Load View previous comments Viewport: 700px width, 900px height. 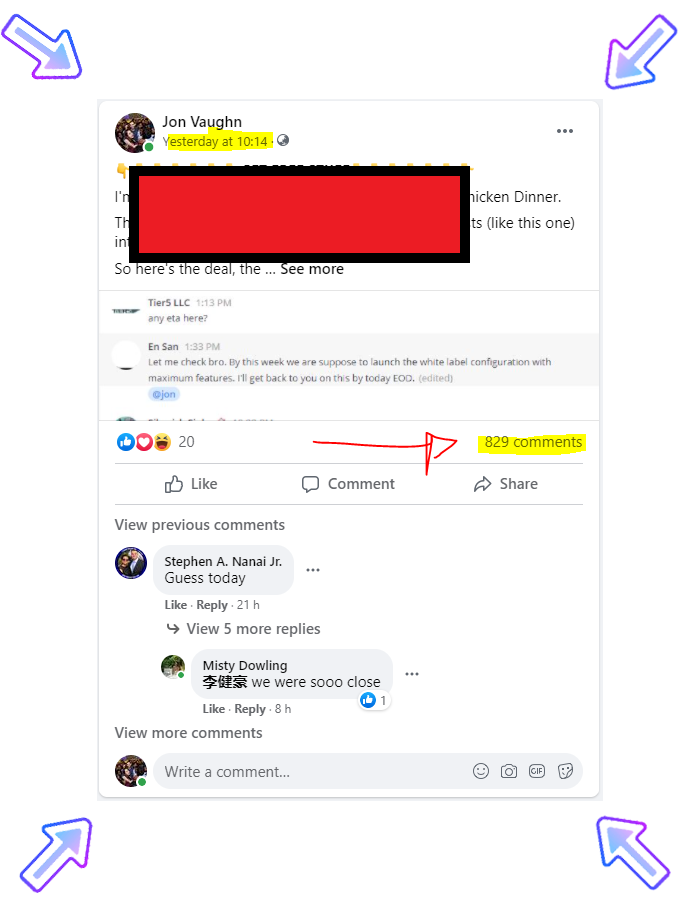(199, 525)
